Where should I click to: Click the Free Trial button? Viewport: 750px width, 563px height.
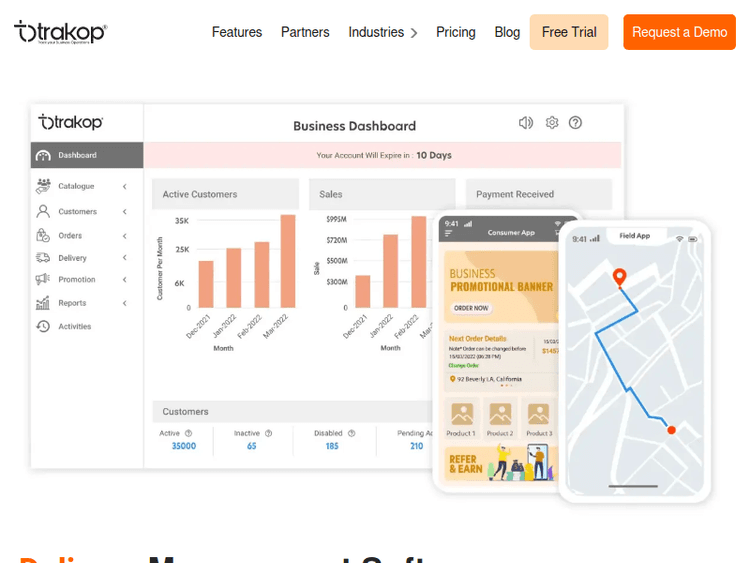(x=569, y=32)
